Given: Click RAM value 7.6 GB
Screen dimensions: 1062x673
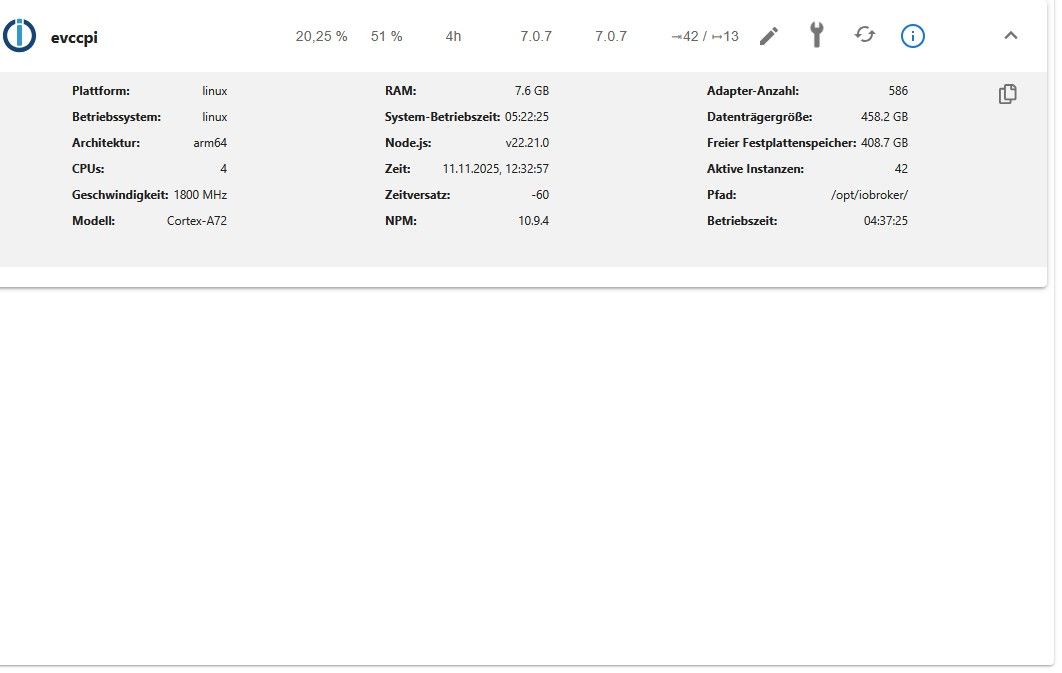Looking at the screenshot, I should click(532, 91).
